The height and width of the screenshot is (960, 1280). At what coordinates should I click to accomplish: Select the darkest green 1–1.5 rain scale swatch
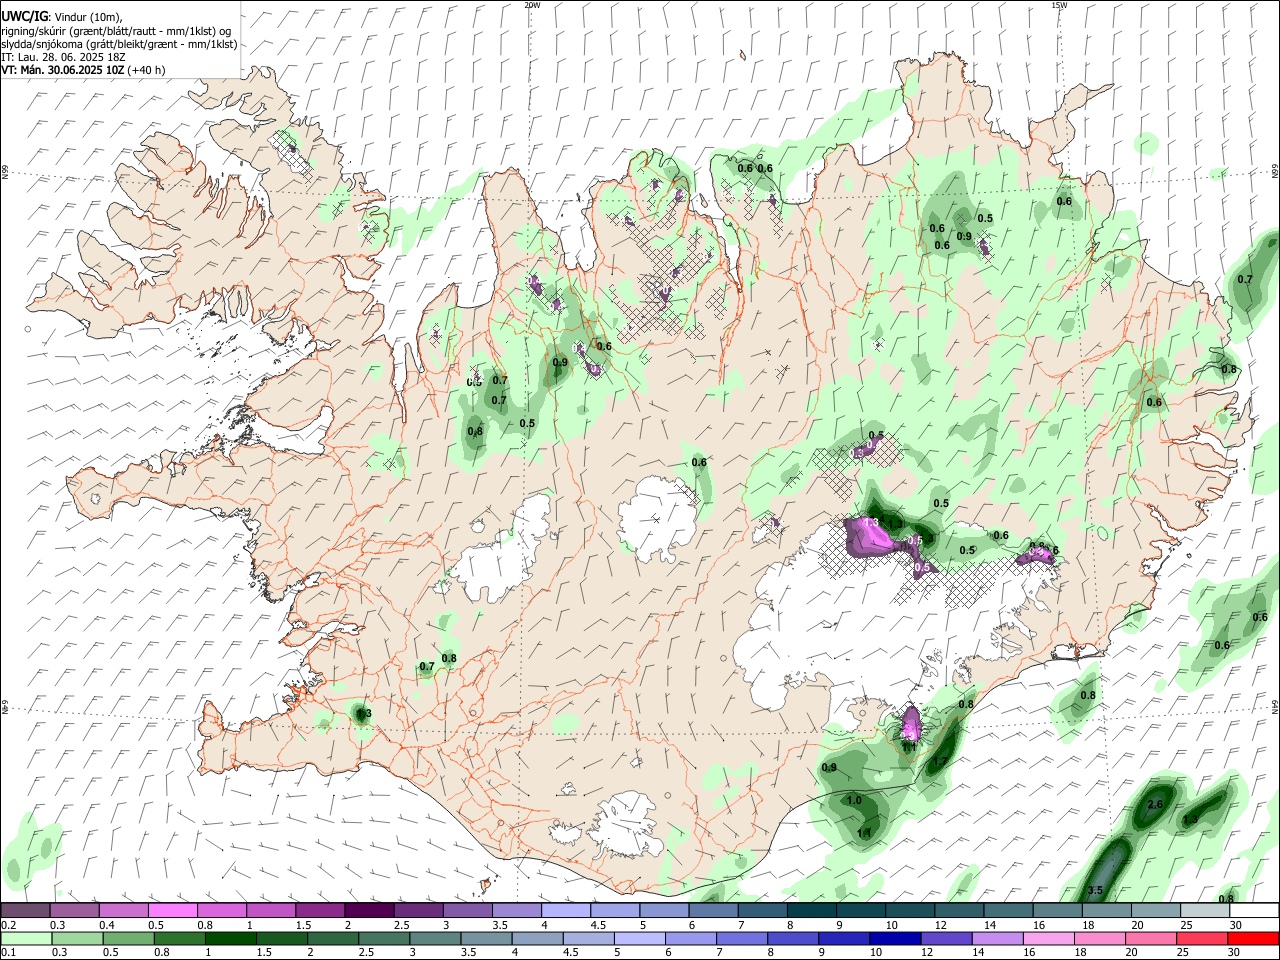coord(231,938)
